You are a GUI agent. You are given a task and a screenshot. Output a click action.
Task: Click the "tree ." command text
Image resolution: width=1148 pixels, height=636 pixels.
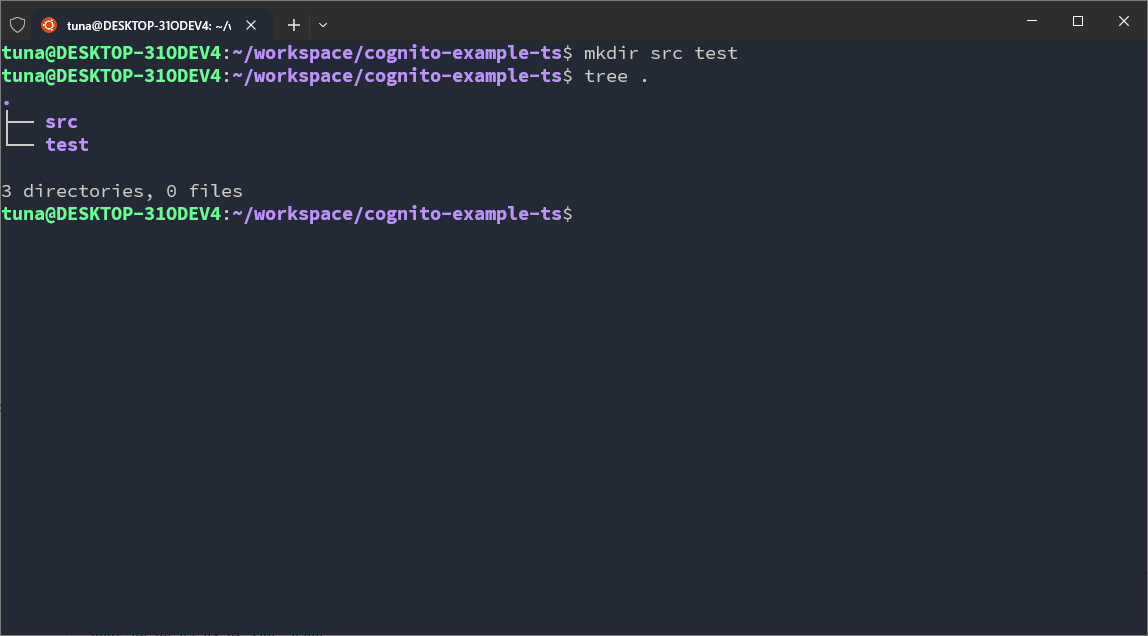coord(617,76)
